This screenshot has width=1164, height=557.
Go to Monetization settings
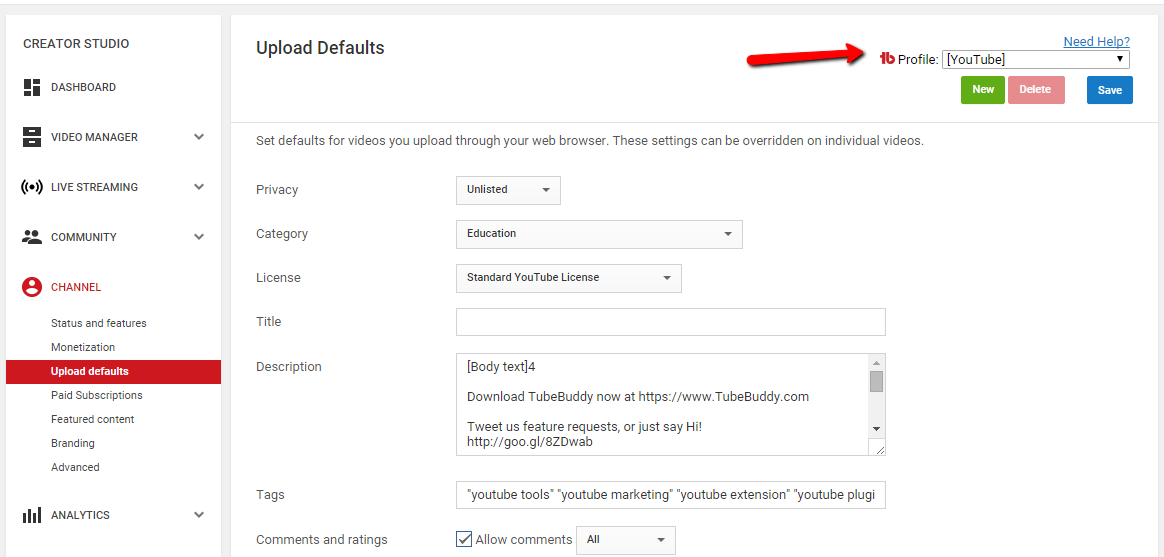click(x=83, y=347)
